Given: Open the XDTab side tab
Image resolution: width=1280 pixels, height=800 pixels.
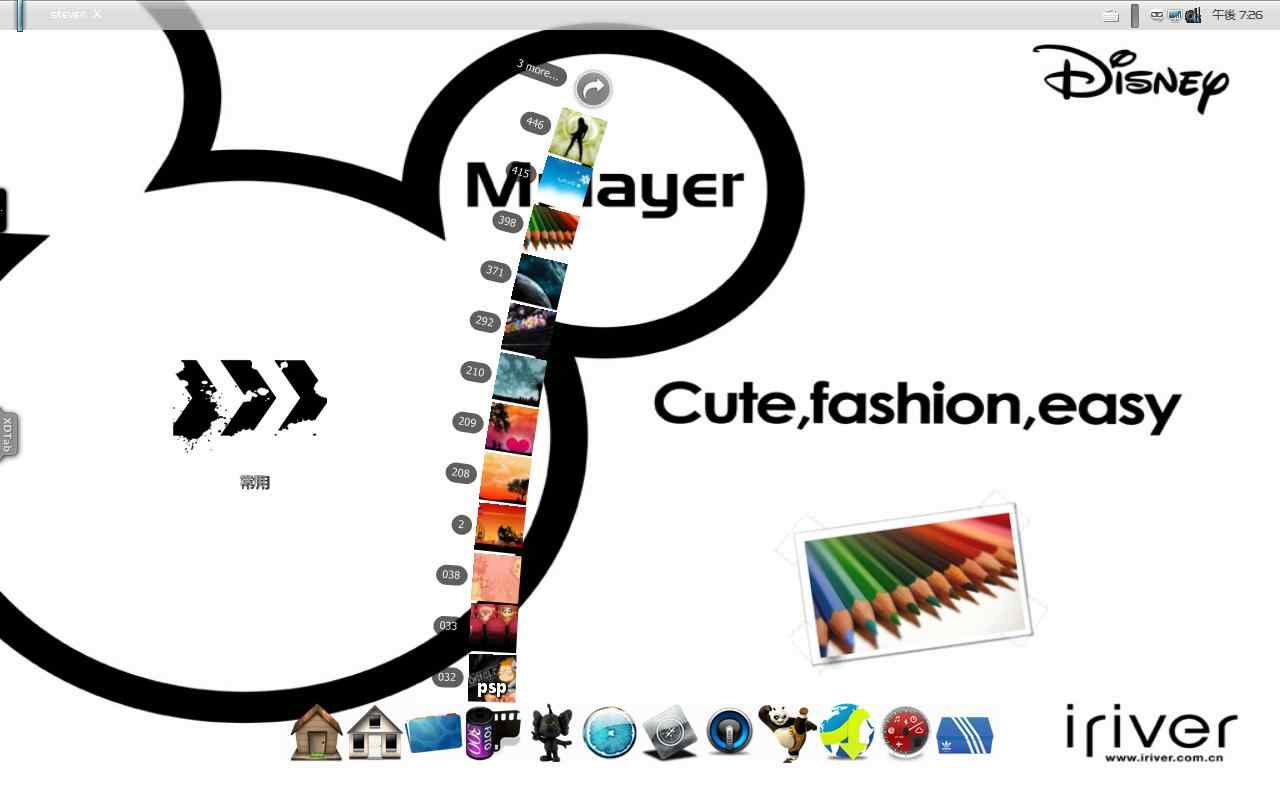Looking at the screenshot, I should [x=8, y=436].
